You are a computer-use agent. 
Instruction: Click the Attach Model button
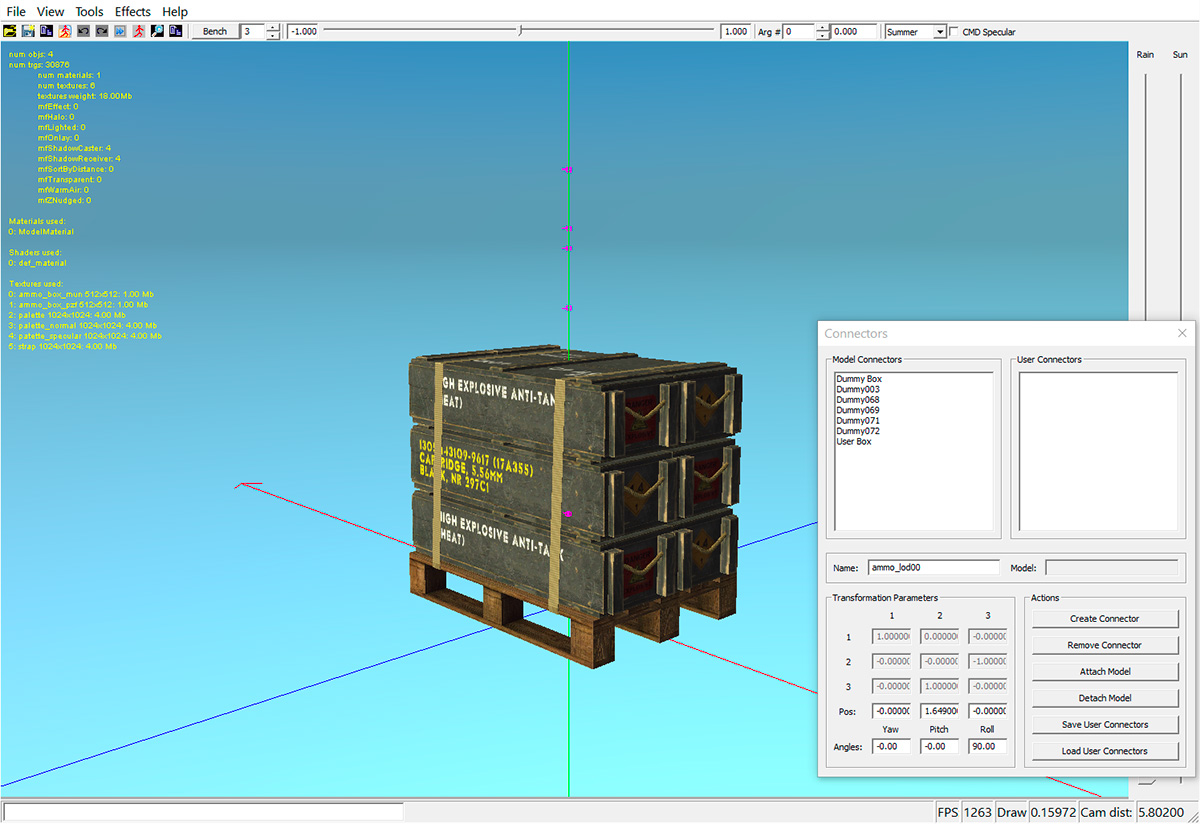[x=1105, y=672]
